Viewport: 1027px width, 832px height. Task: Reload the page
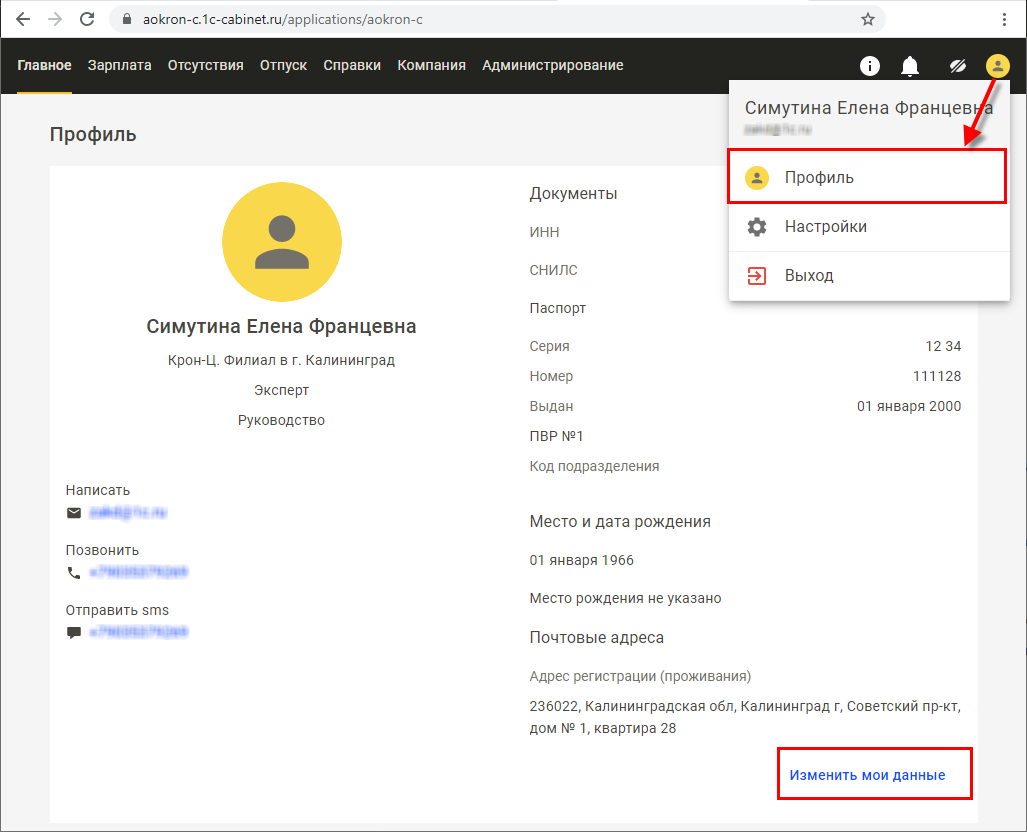click(87, 19)
